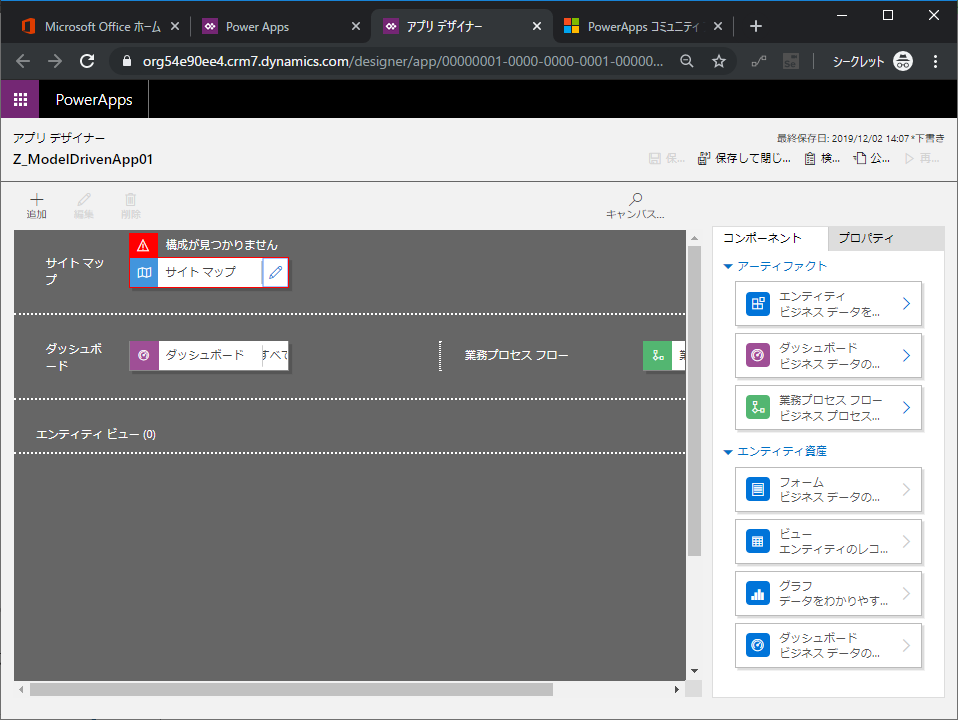The width and height of the screenshot is (958, 720).
Task: Click the すべて dropdown on the dashboard tile
Action: tap(276, 356)
